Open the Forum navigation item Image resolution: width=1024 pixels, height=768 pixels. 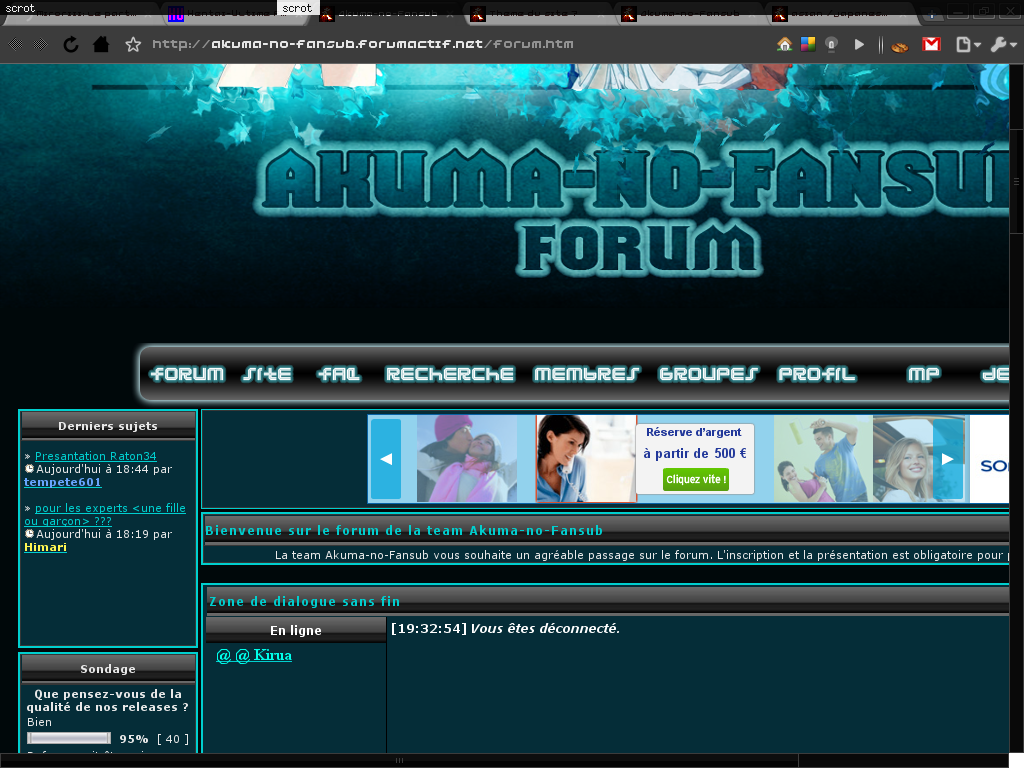tap(187, 374)
